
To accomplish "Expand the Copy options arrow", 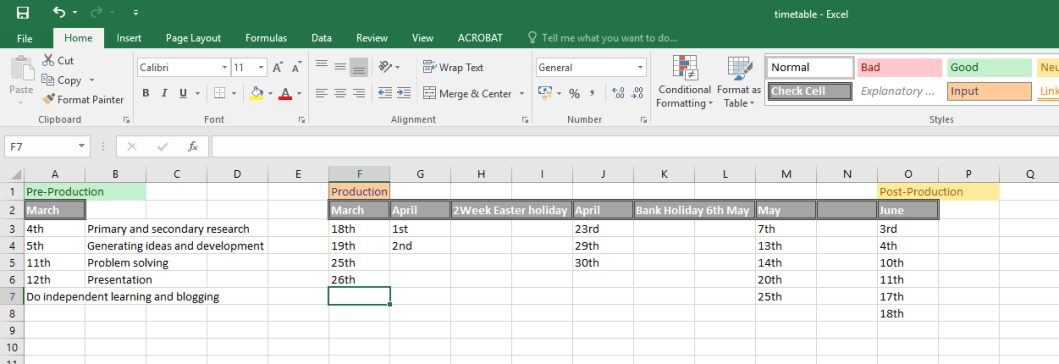I will coord(91,80).
